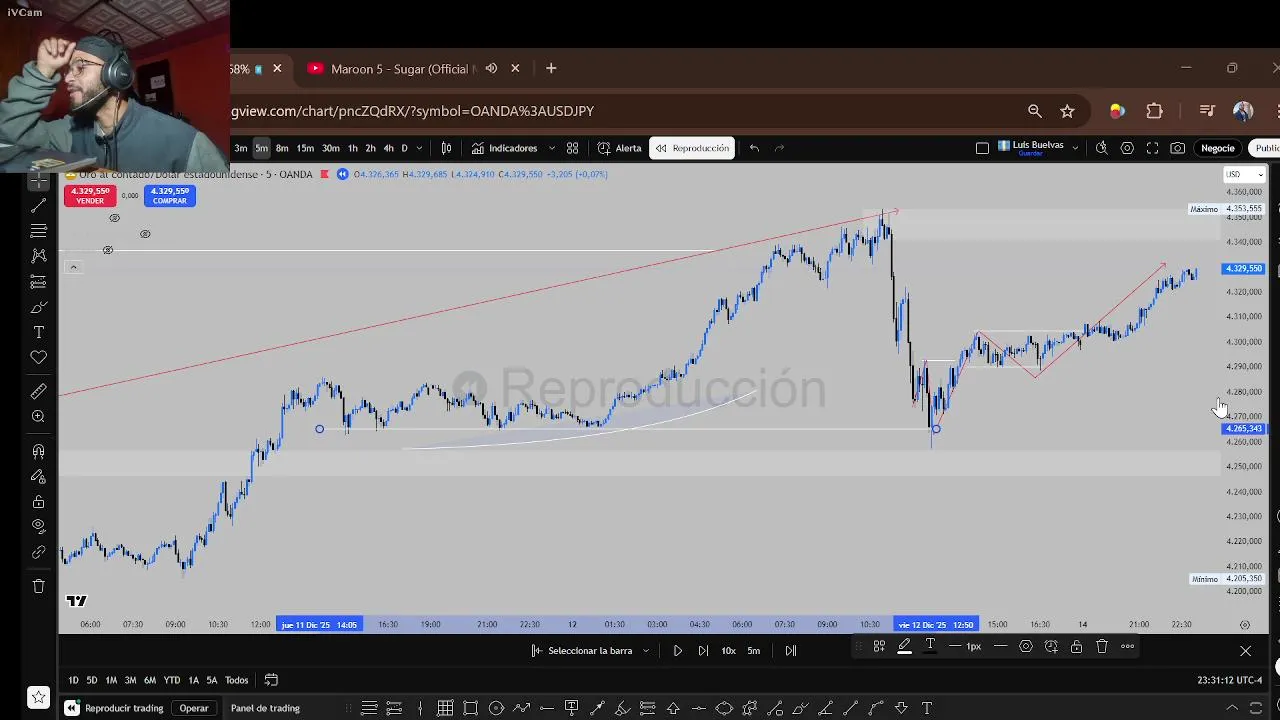Add alert for drawing in floating toolbar

click(x=1051, y=646)
